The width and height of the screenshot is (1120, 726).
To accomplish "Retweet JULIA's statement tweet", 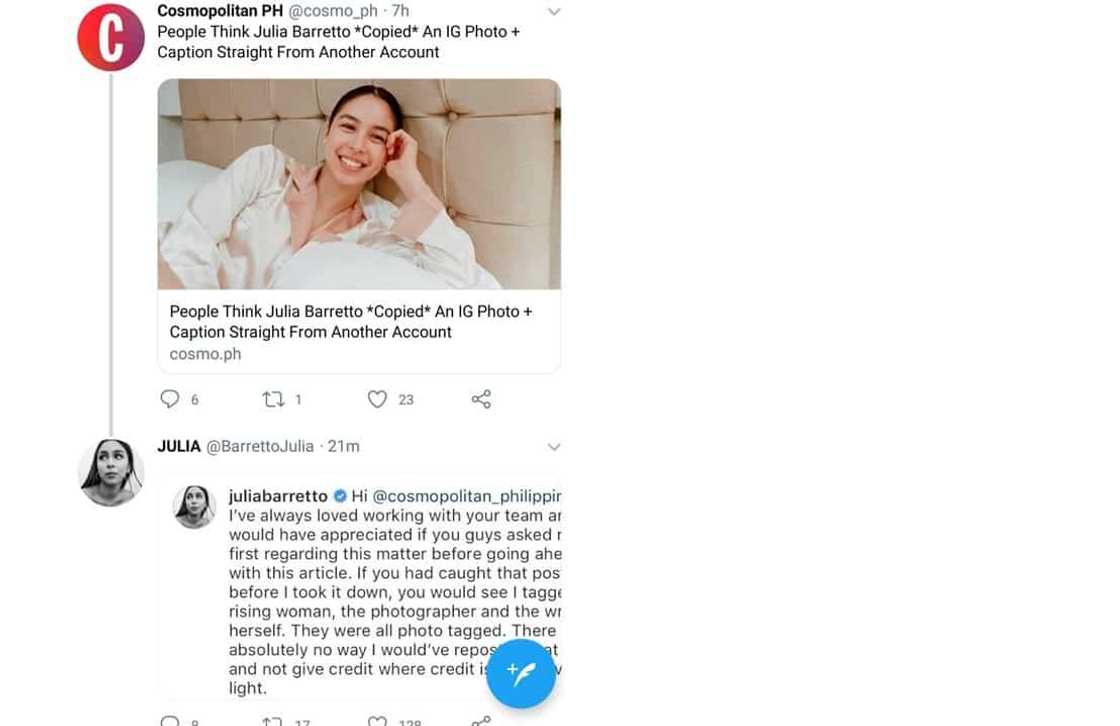I will pos(273,719).
